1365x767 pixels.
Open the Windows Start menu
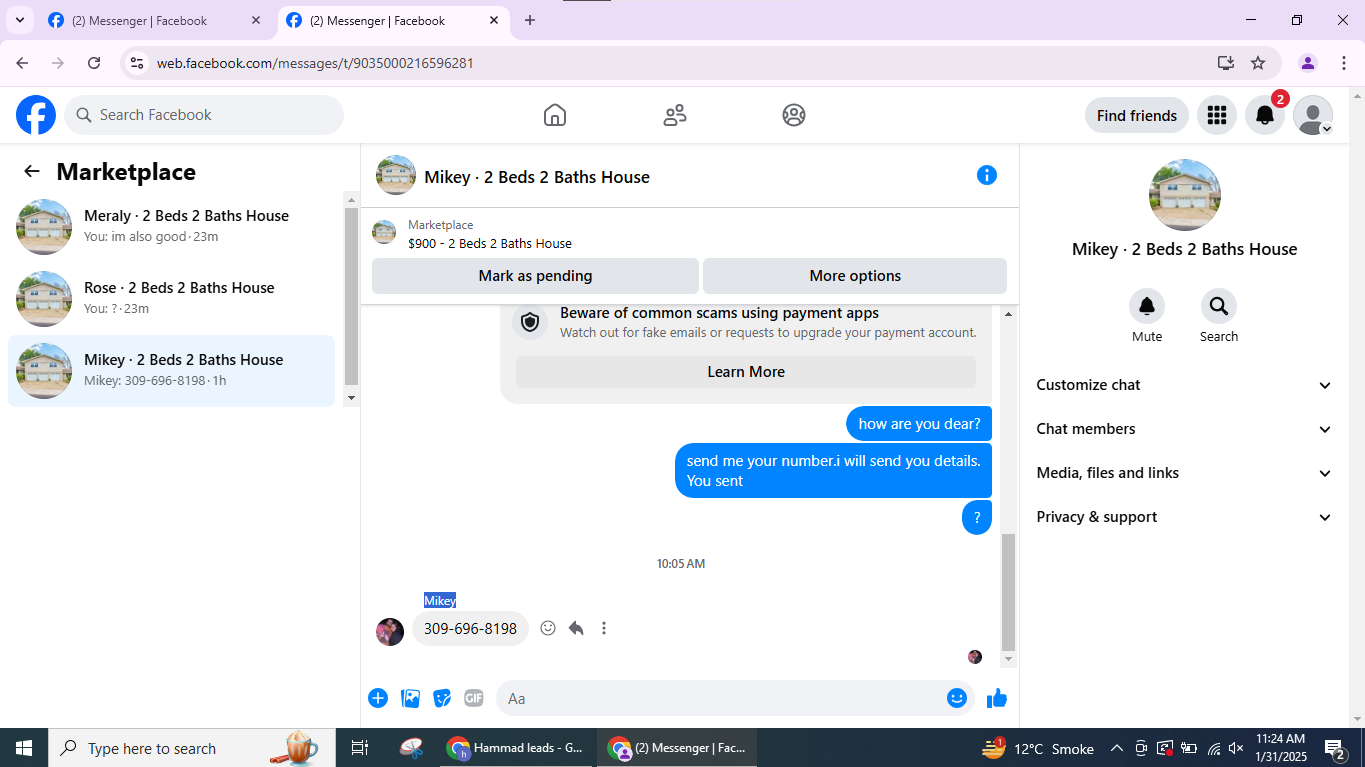click(x=24, y=748)
